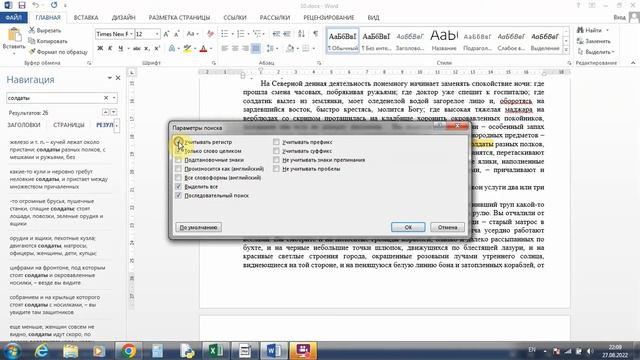Uncheck 'Выделить все' option
The height and width of the screenshot is (360, 640).
click(178, 187)
